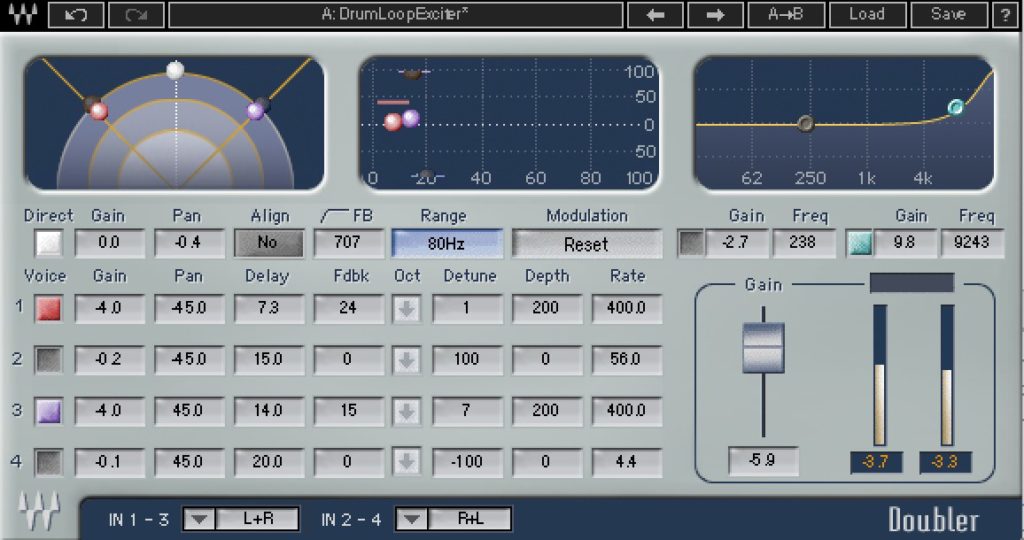Toggle the Align No button

(269, 243)
